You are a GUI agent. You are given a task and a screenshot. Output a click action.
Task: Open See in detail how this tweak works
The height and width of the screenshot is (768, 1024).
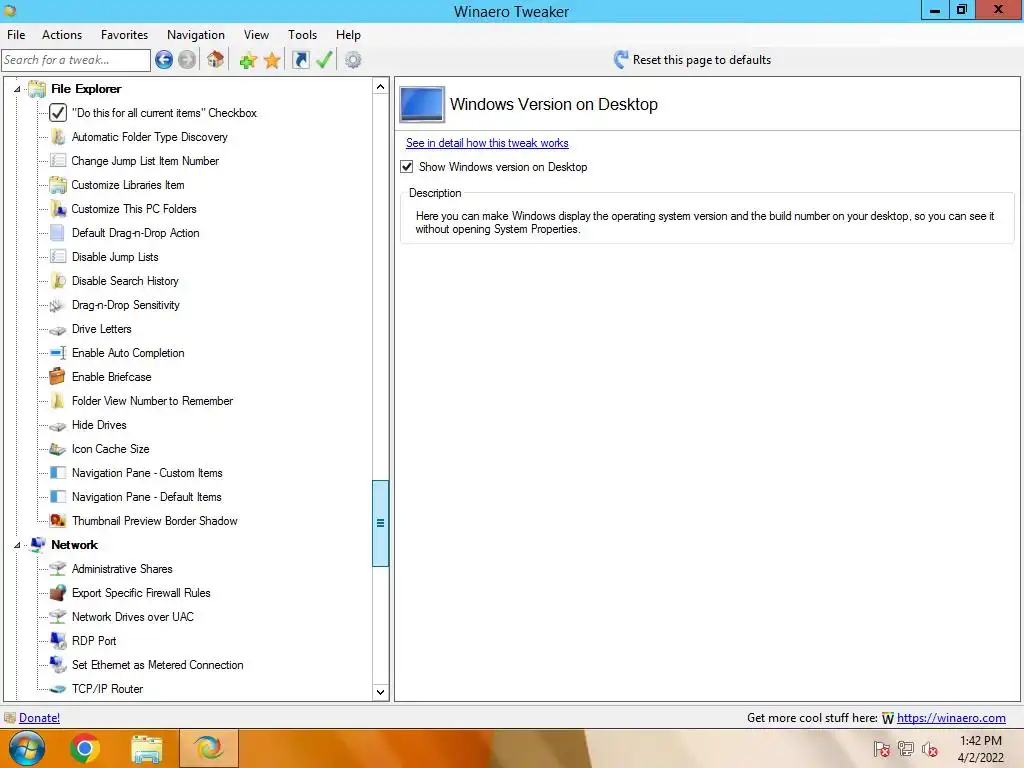pos(487,143)
